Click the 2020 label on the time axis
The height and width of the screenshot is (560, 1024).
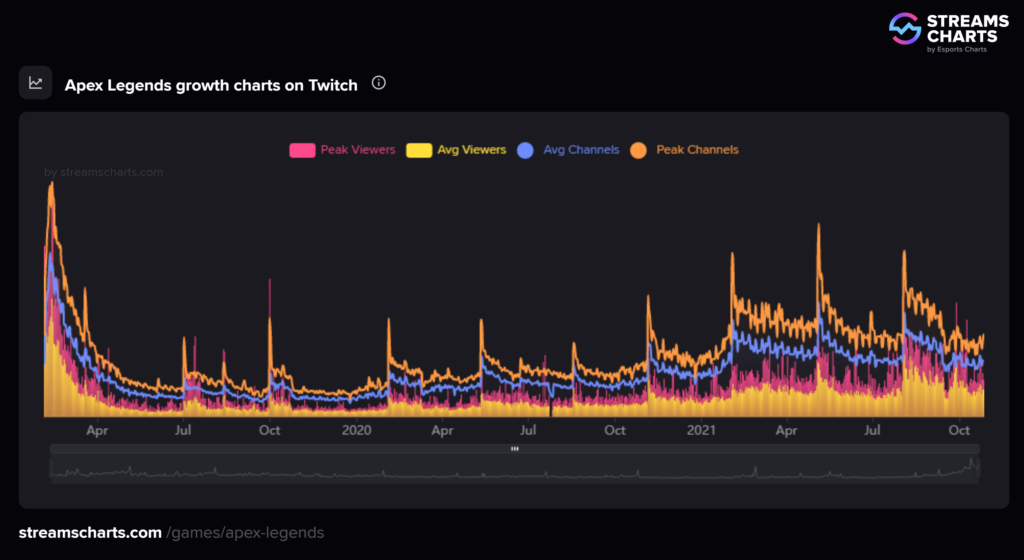coord(356,431)
